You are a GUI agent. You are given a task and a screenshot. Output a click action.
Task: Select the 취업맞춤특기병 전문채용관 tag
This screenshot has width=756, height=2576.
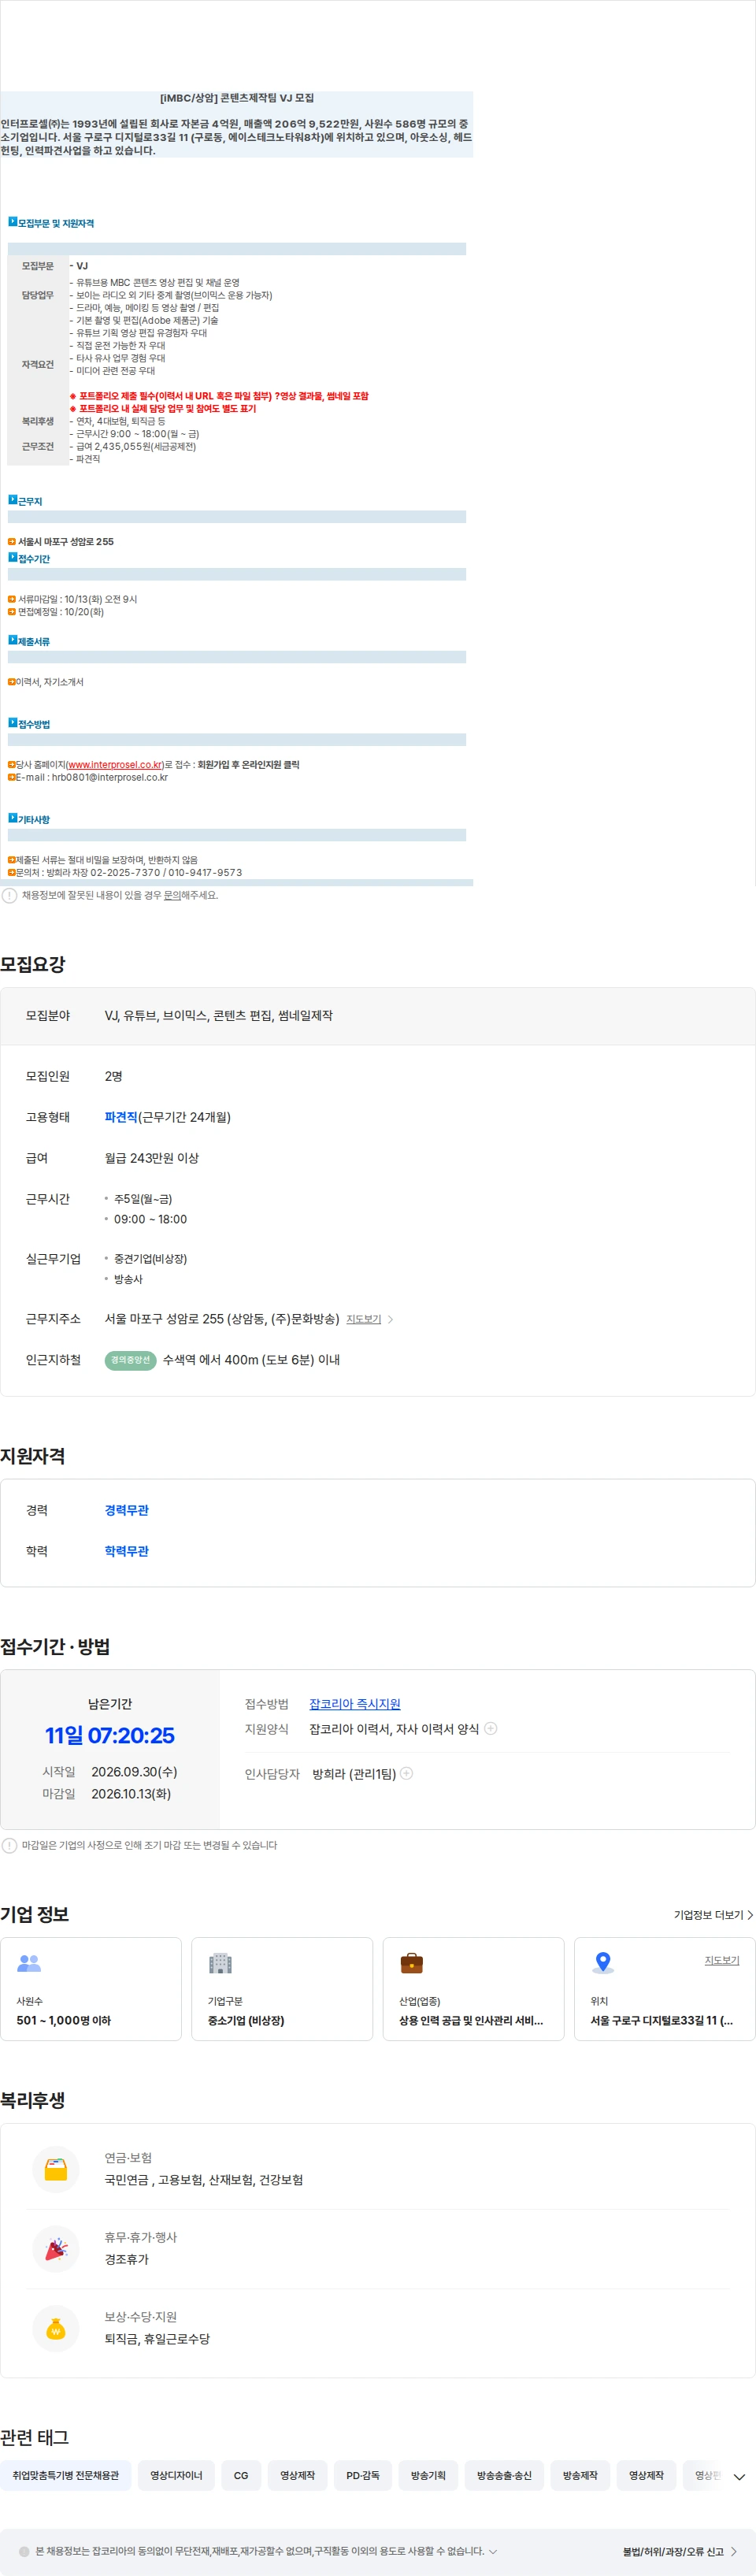pyautogui.click(x=65, y=2475)
